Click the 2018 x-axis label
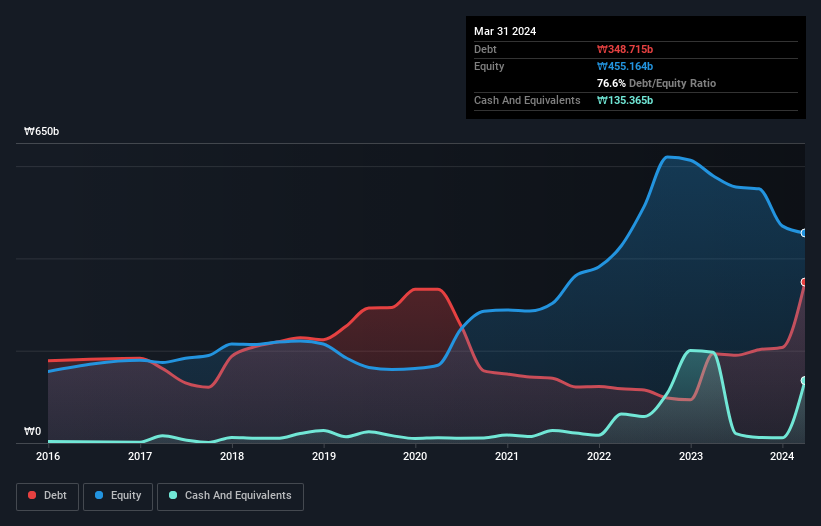 tap(232, 456)
